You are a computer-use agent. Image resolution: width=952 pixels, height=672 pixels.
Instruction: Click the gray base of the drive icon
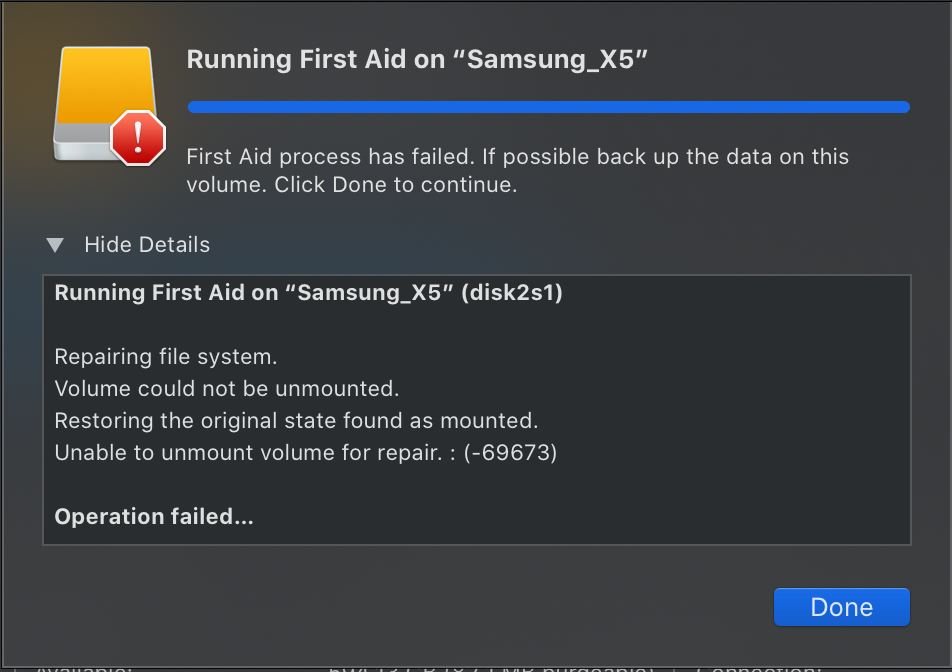point(81,143)
